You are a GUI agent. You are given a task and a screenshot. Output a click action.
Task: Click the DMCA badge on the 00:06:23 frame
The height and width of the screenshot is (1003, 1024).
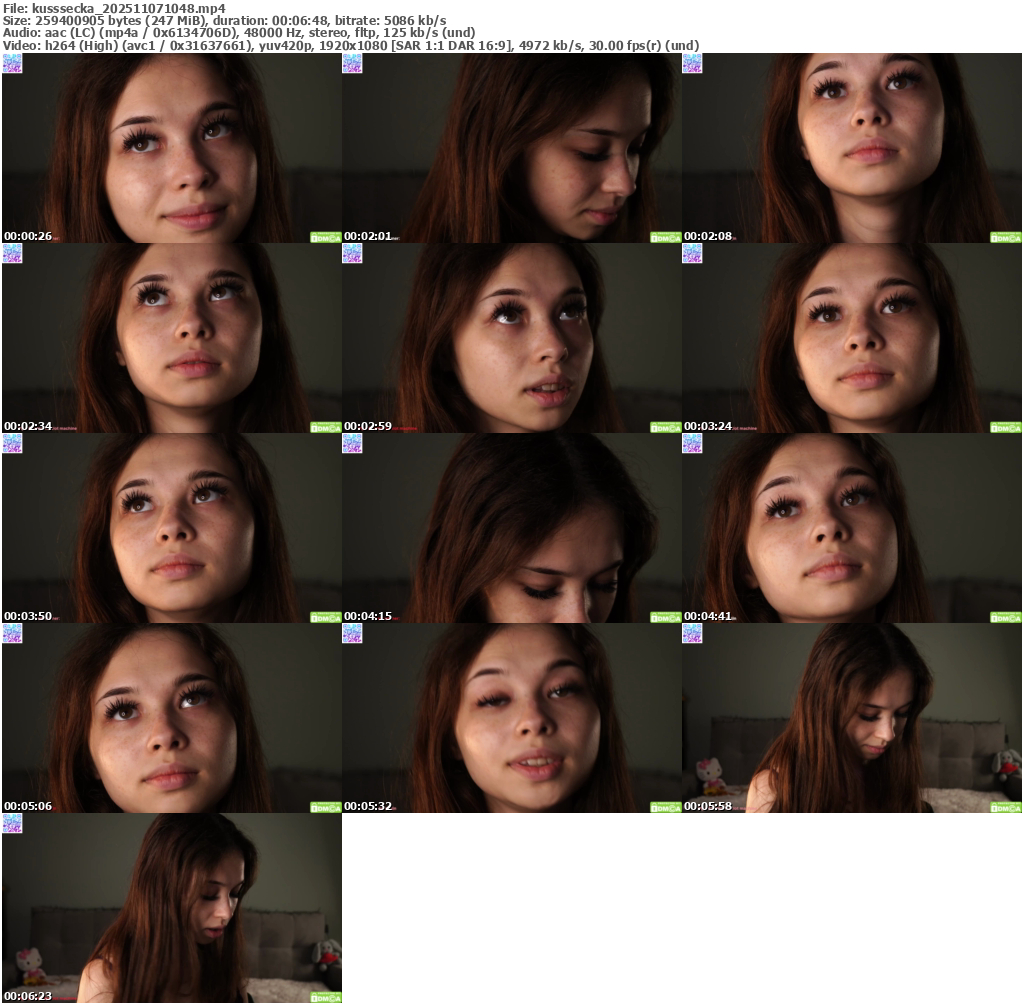pos(325,997)
